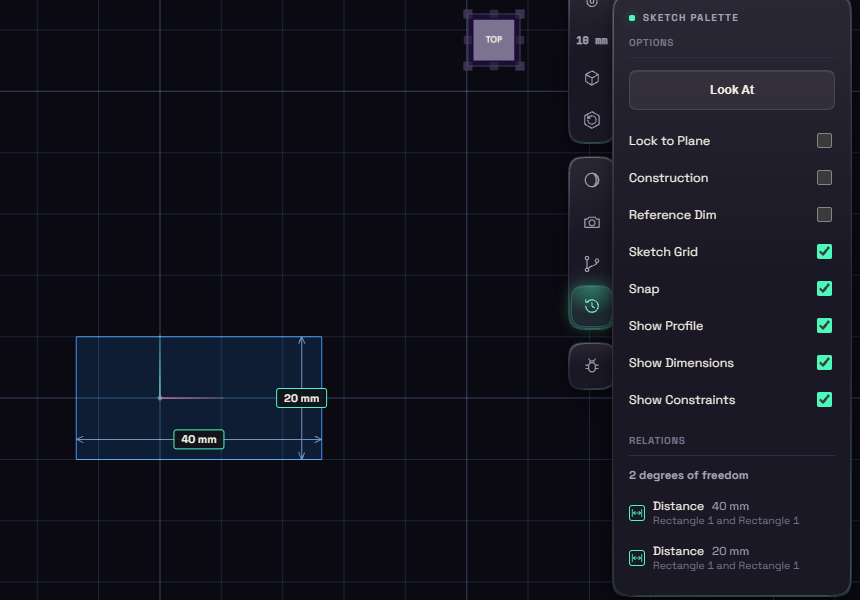Check the Reference Dim option
This screenshot has width=860, height=600.
click(x=824, y=214)
